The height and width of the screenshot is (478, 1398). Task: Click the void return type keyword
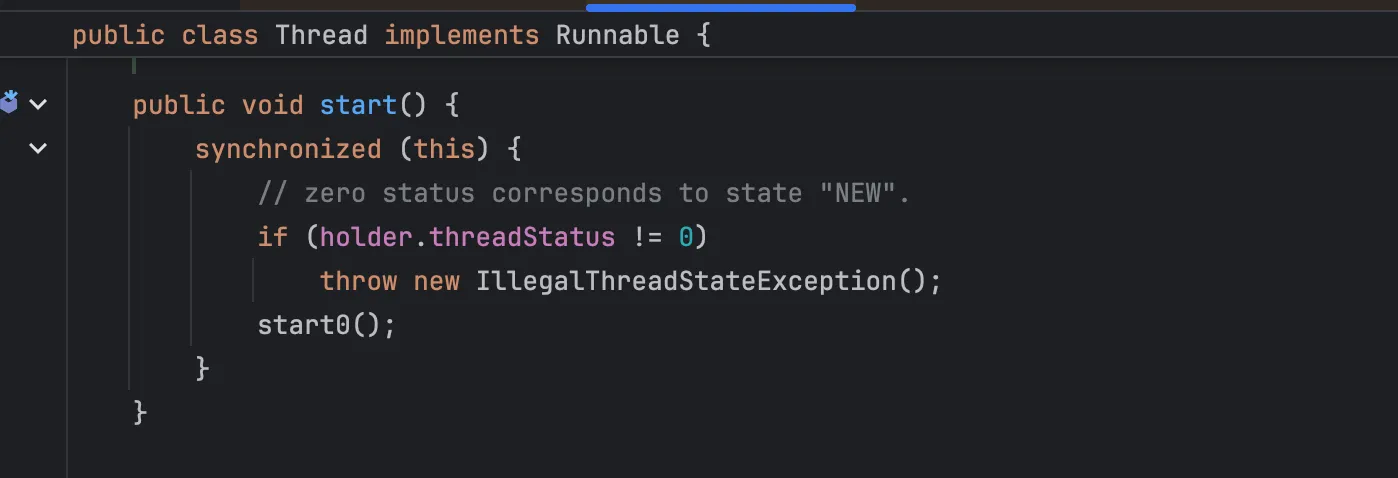coord(273,105)
